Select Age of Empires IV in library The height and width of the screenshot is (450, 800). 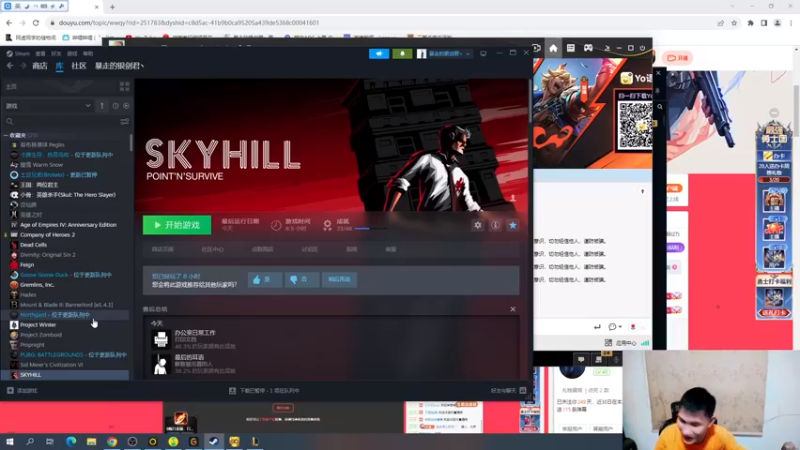click(68, 224)
